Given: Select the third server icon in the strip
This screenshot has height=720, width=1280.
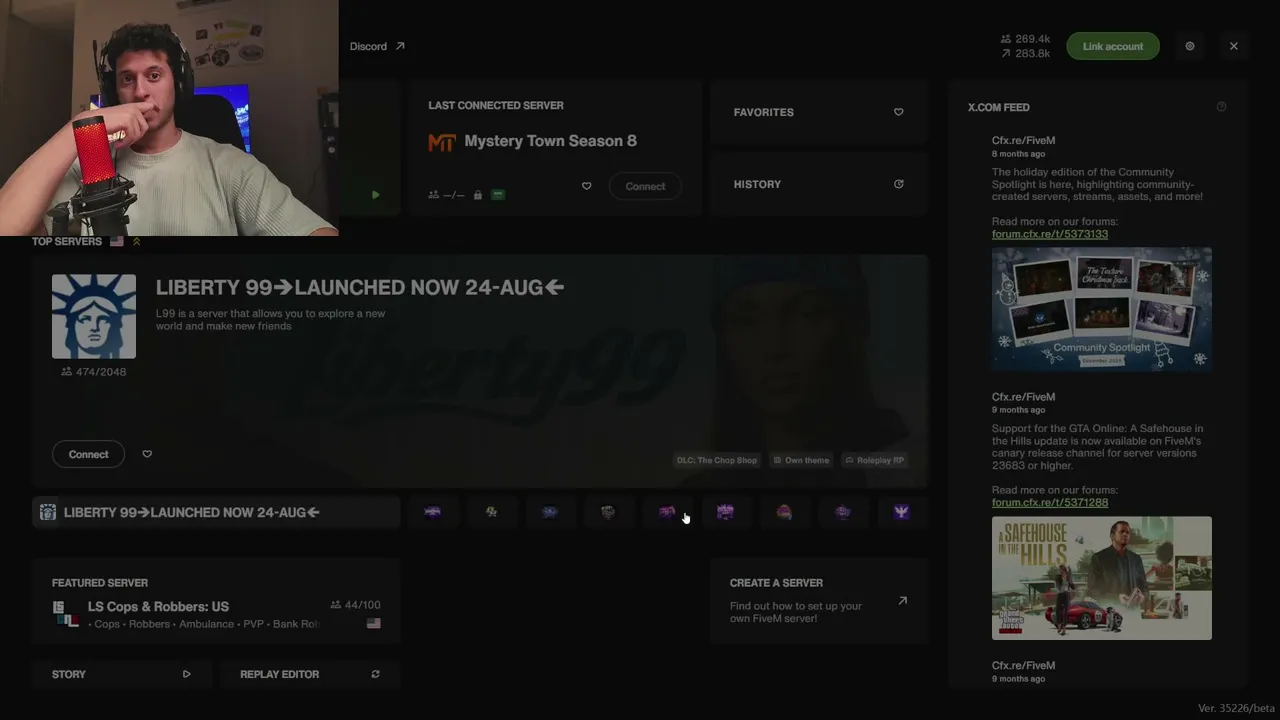Looking at the screenshot, I should coord(550,512).
